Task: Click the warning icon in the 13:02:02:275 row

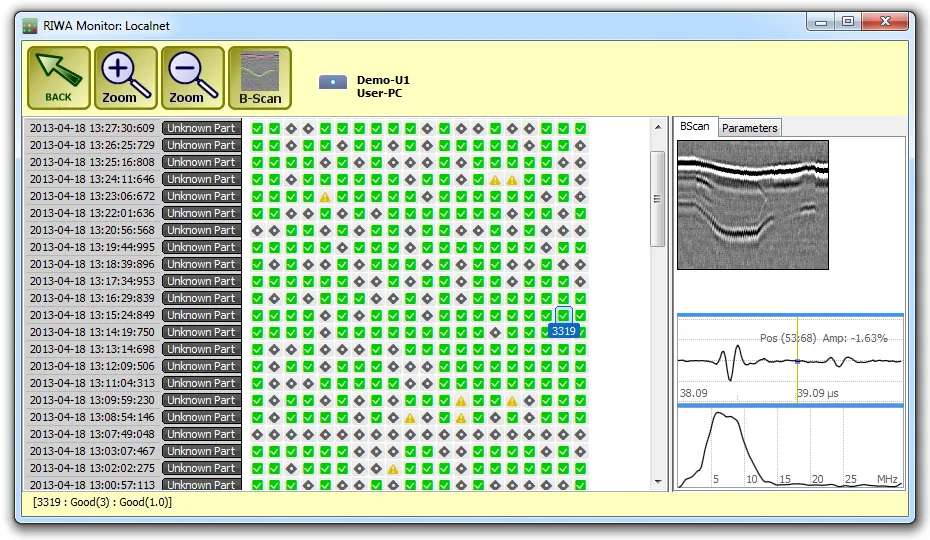Action: [393, 469]
